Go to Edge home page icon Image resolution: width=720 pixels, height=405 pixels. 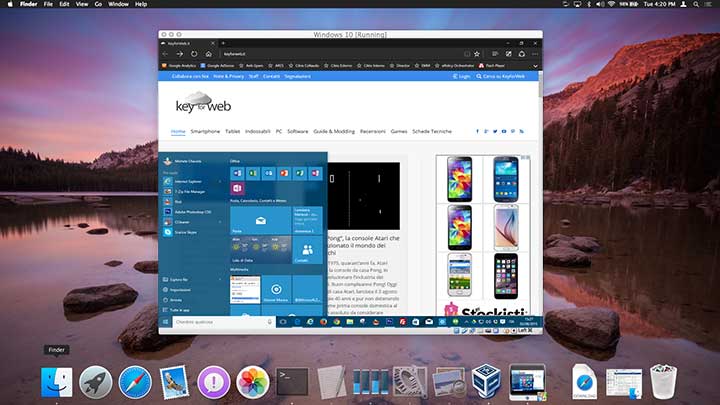pyautogui.click(x=208, y=54)
